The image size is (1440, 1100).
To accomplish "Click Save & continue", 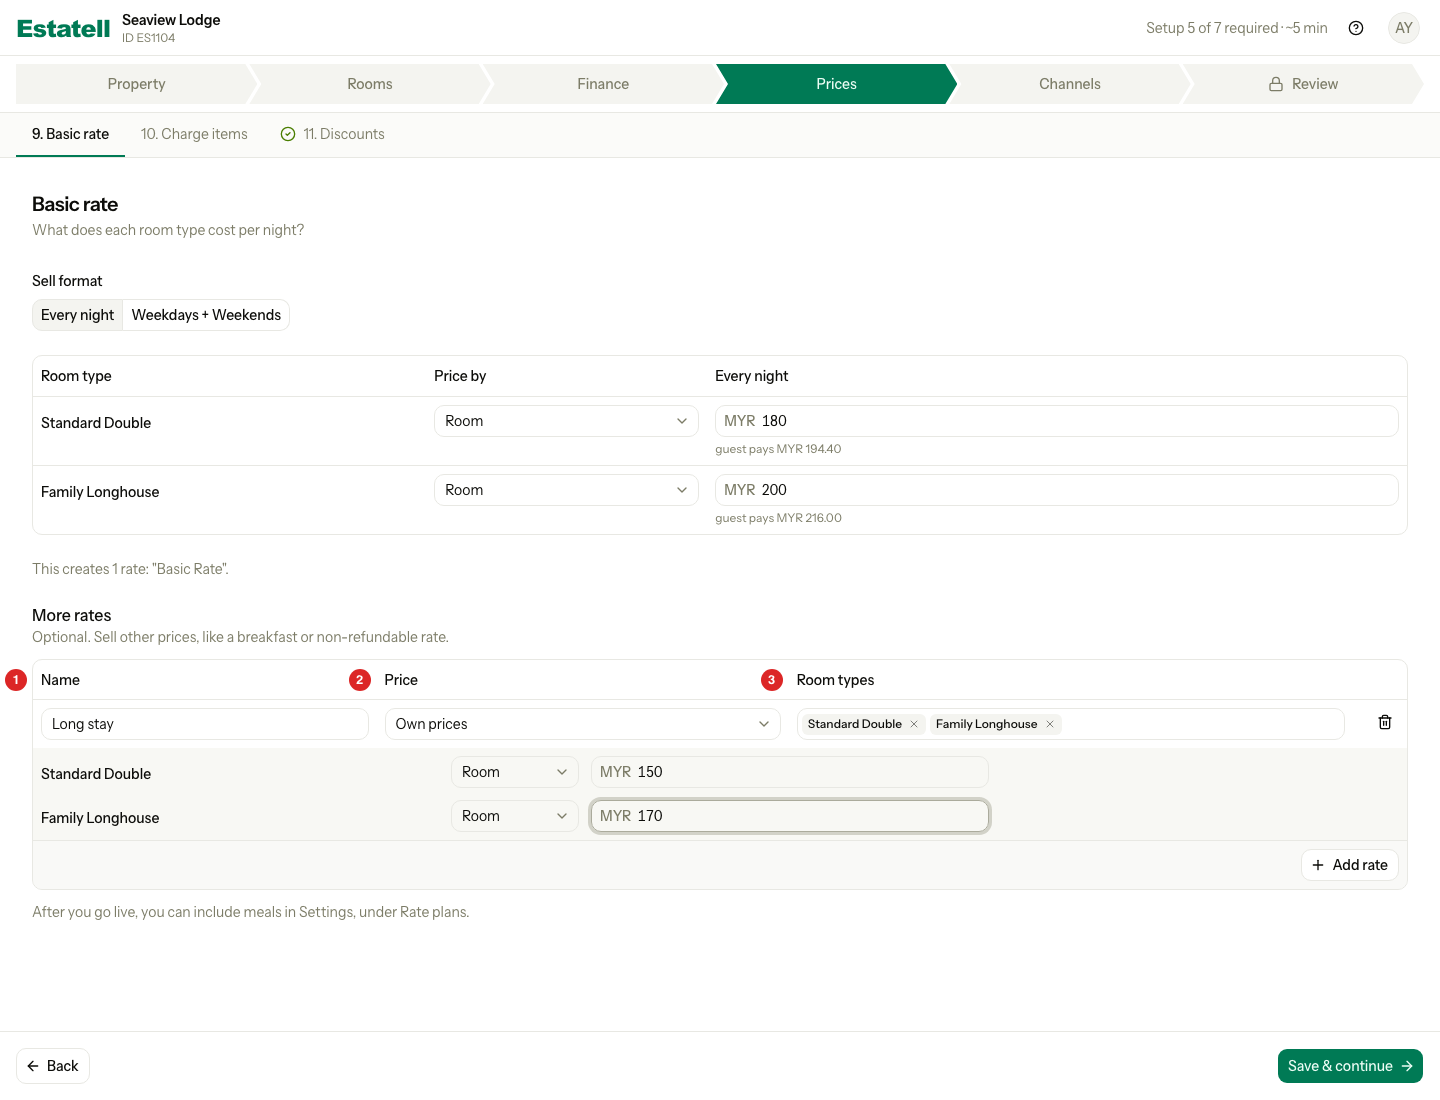I will pyautogui.click(x=1350, y=1066).
